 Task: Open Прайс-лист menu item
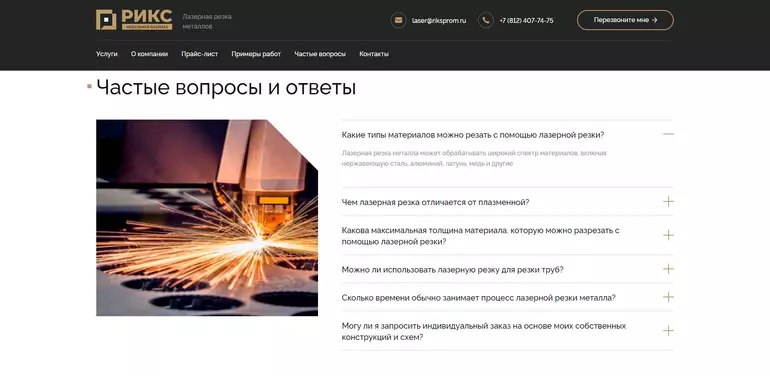(x=199, y=54)
